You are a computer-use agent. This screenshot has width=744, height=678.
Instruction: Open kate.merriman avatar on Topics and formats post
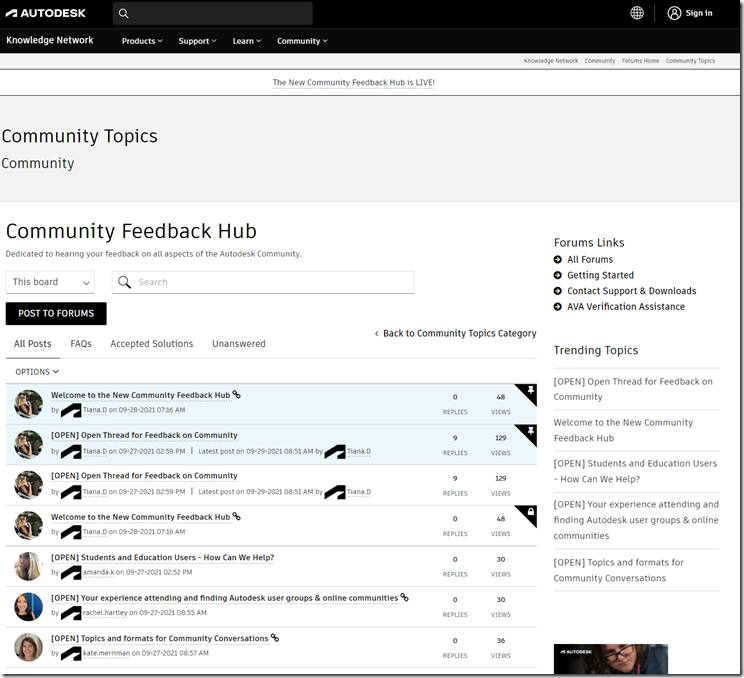(x=28, y=647)
